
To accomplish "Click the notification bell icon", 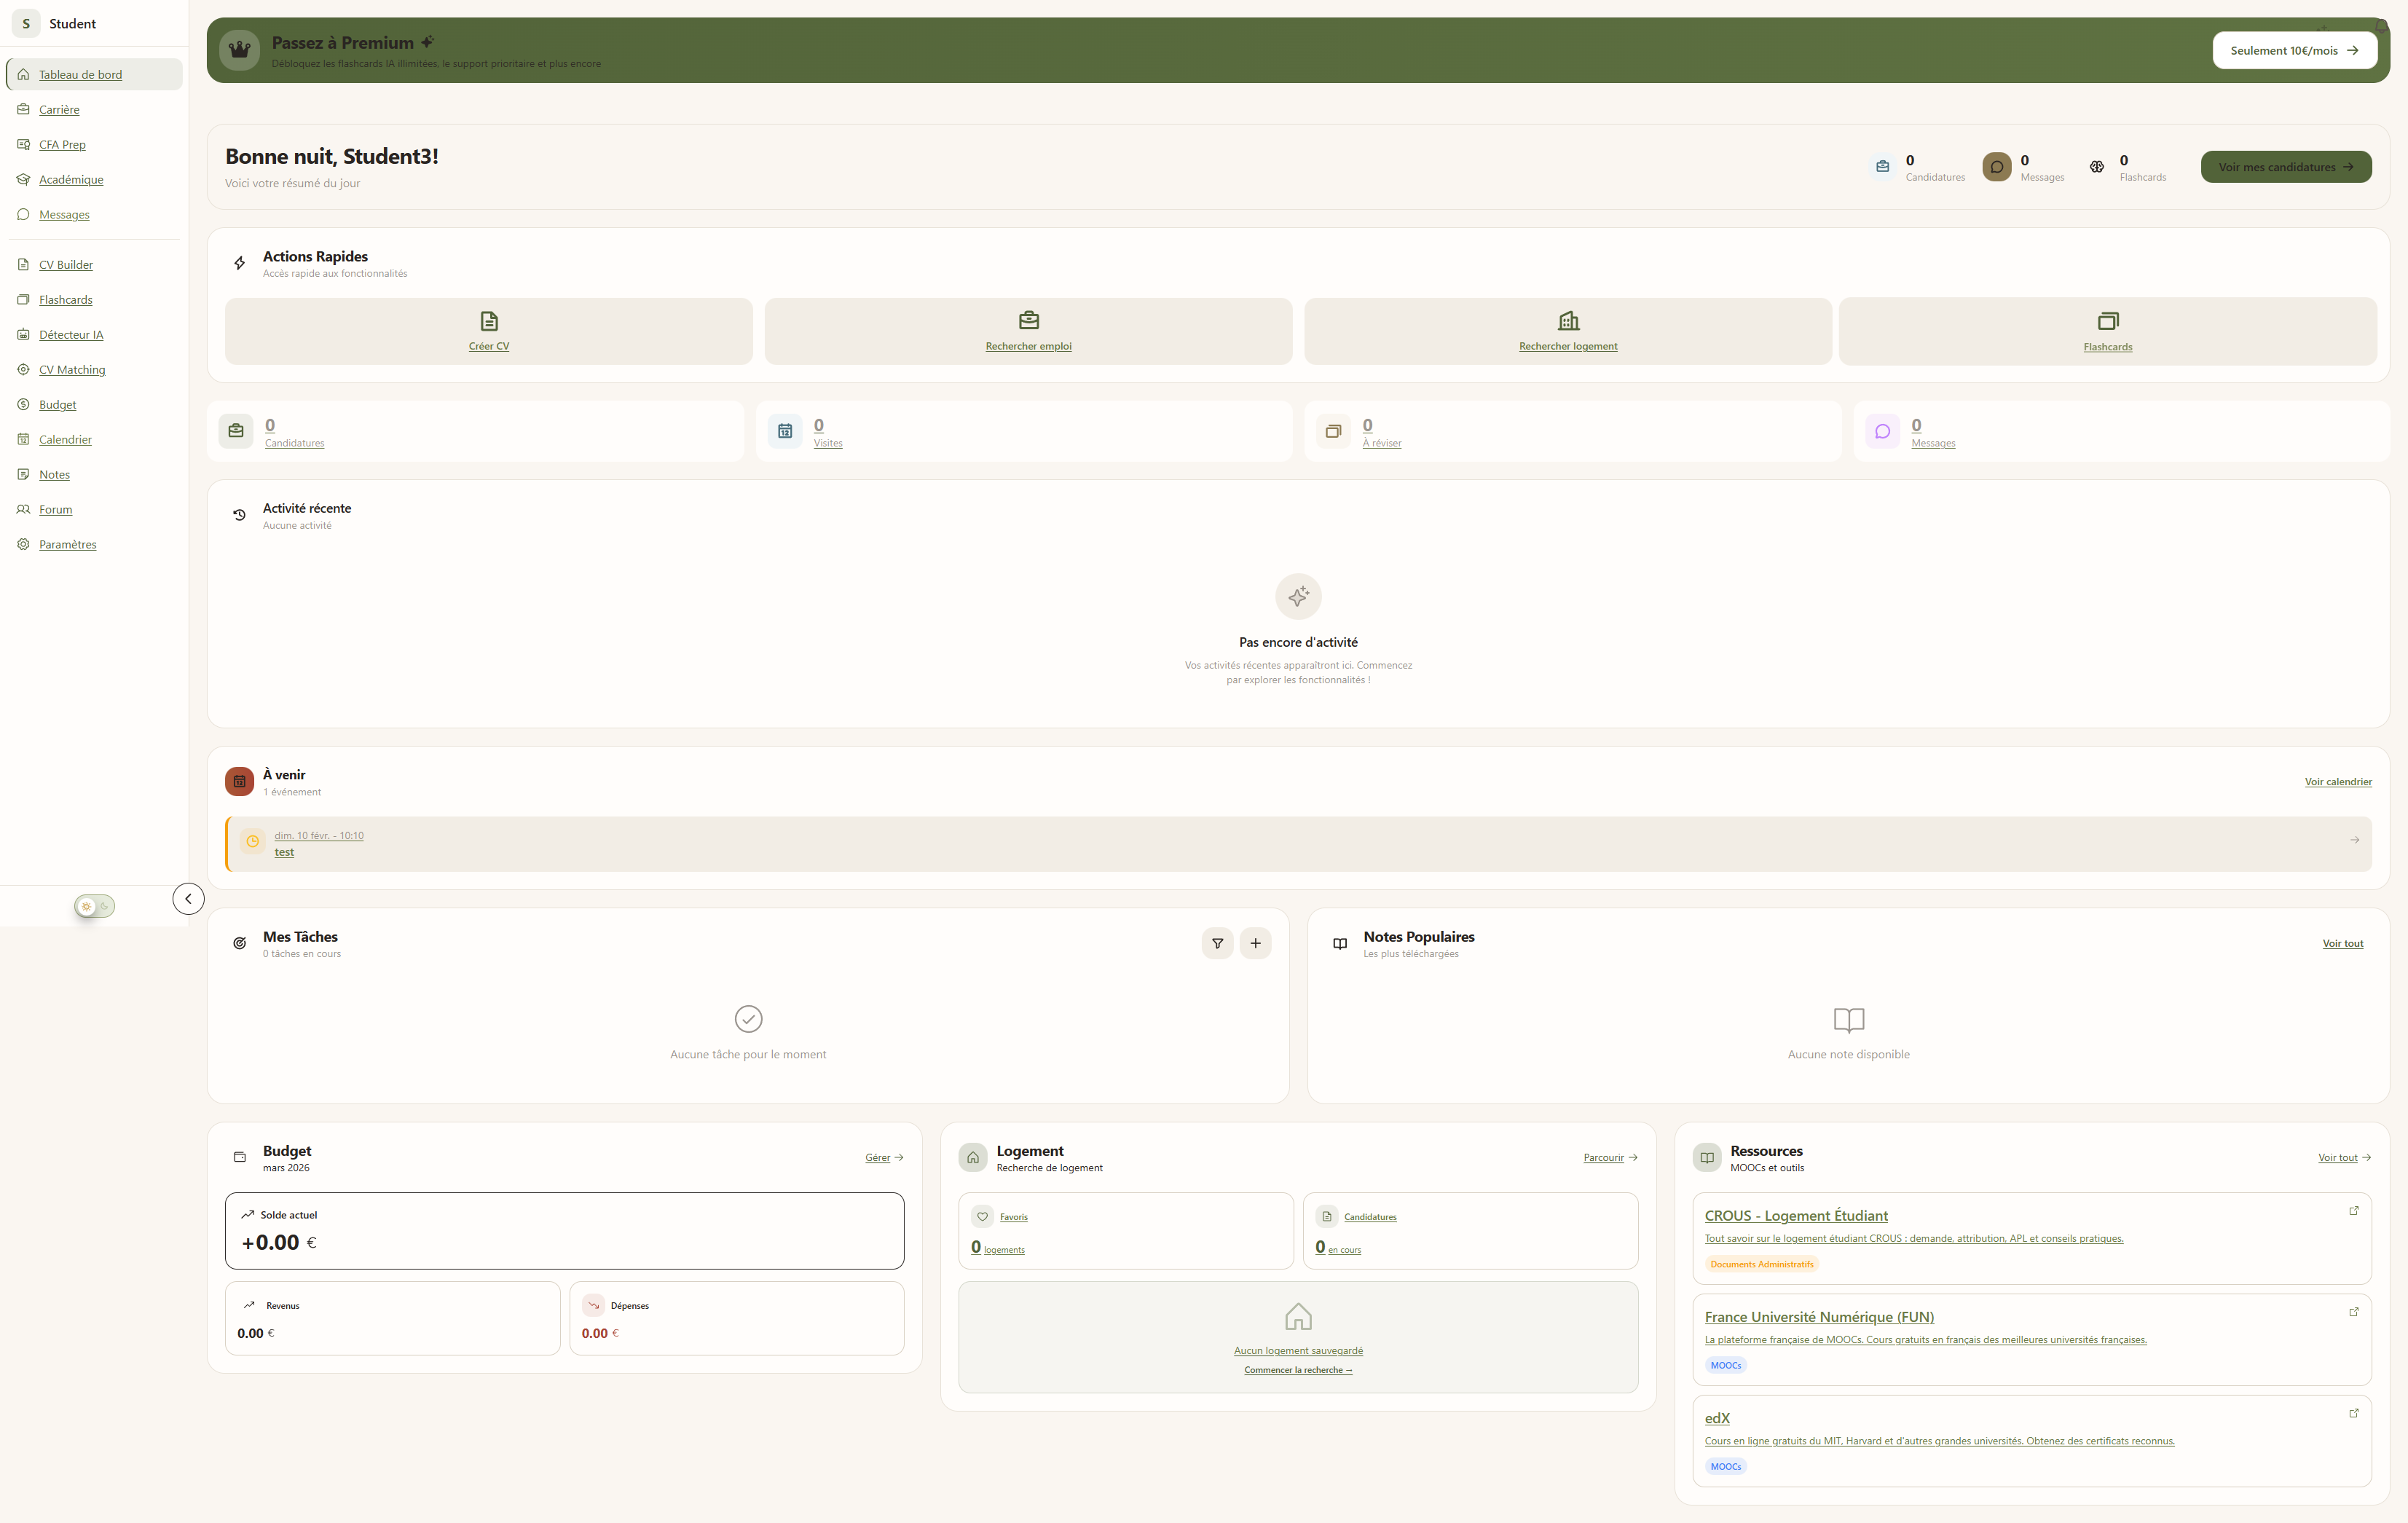I will pyautogui.click(x=2381, y=28).
